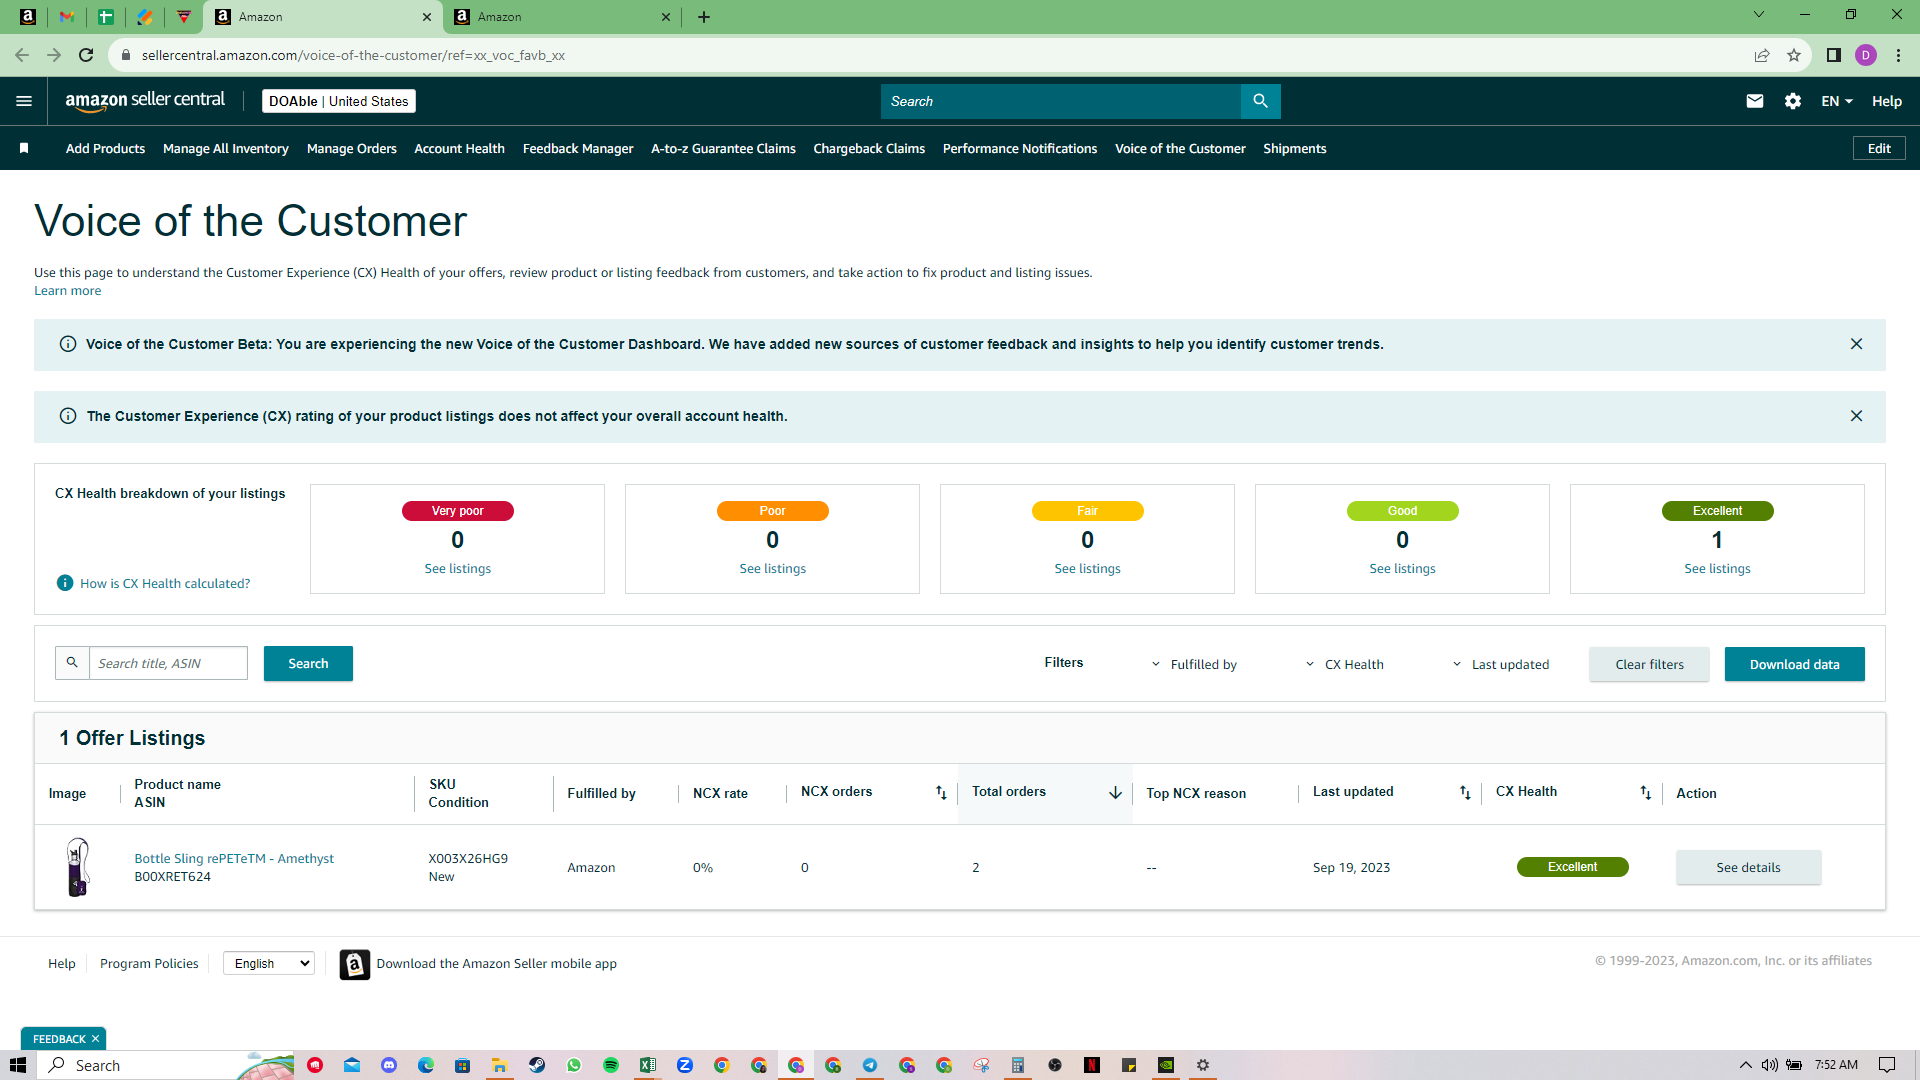Open Excel from the taskbar
Image resolution: width=1920 pixels, height=1080 pixels.
(648, 1065)
